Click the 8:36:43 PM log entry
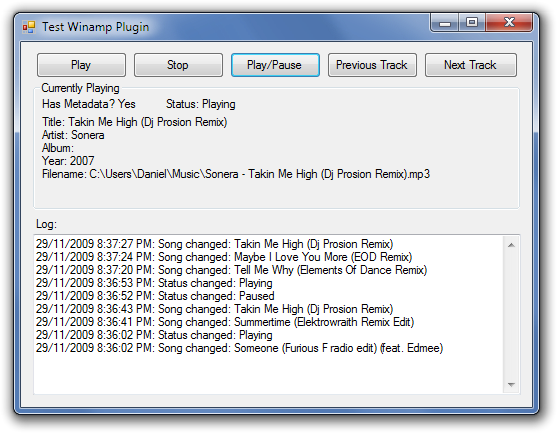Viewport: 558px width, 434px height. [x=215, y=309]
